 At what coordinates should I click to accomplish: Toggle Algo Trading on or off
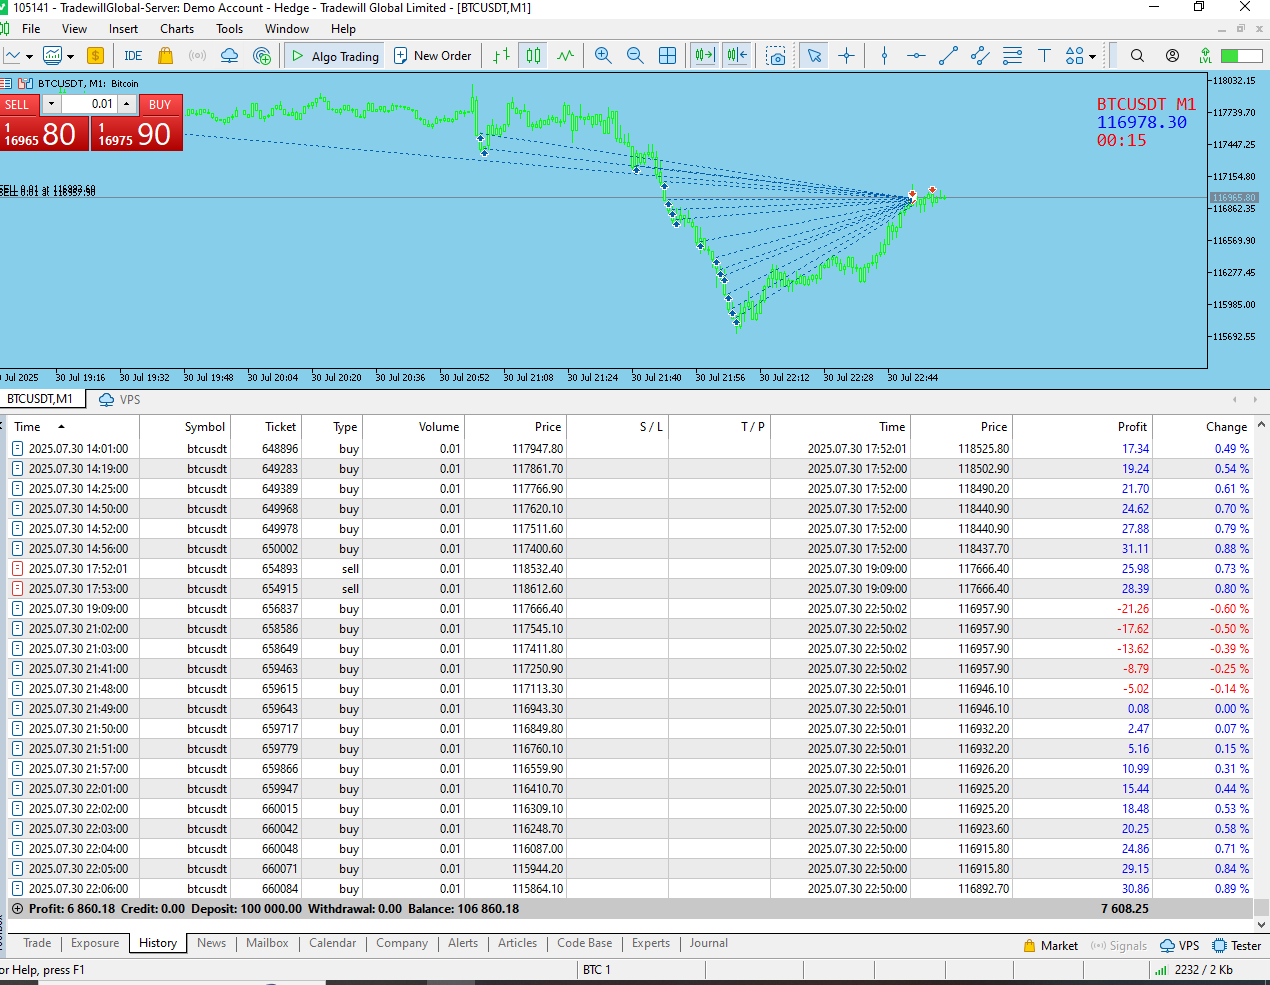(335, 56)
